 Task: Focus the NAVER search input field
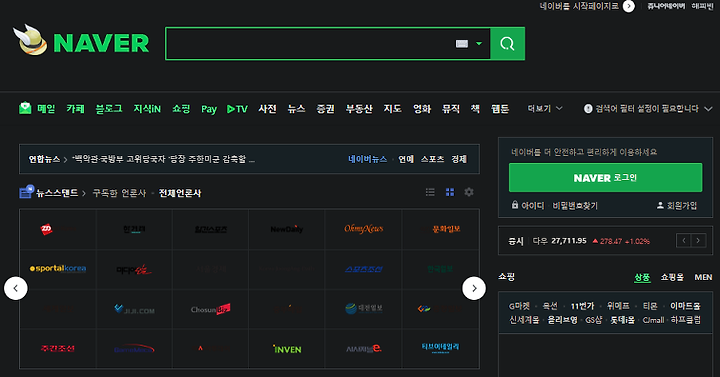click(x=310, y=44)
